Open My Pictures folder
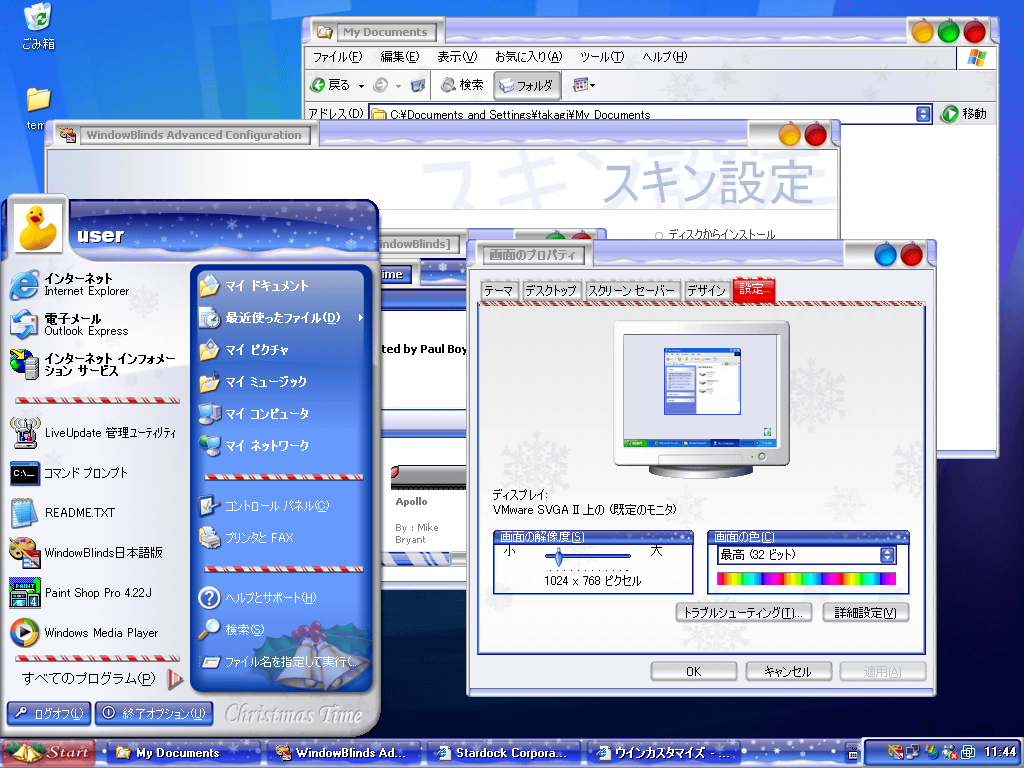The image size is (1024, 768). click(244, 349)
